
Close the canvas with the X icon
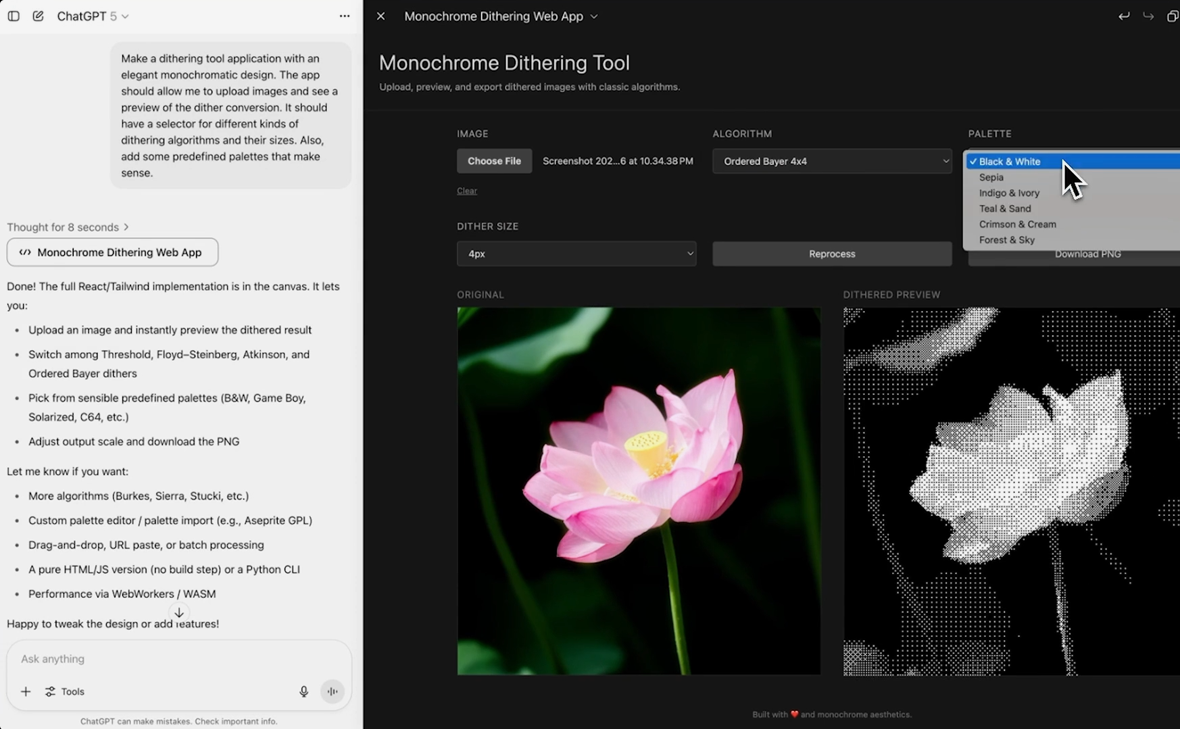[381, 16]
